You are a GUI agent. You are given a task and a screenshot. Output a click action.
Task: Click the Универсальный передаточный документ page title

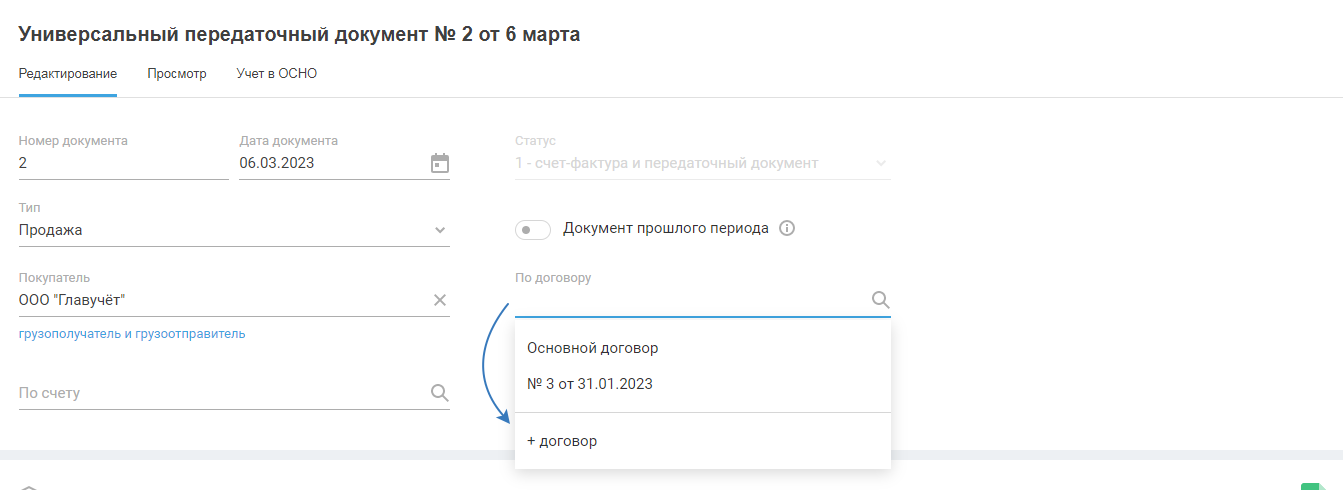pyautogui.click(x=299, y=34)
